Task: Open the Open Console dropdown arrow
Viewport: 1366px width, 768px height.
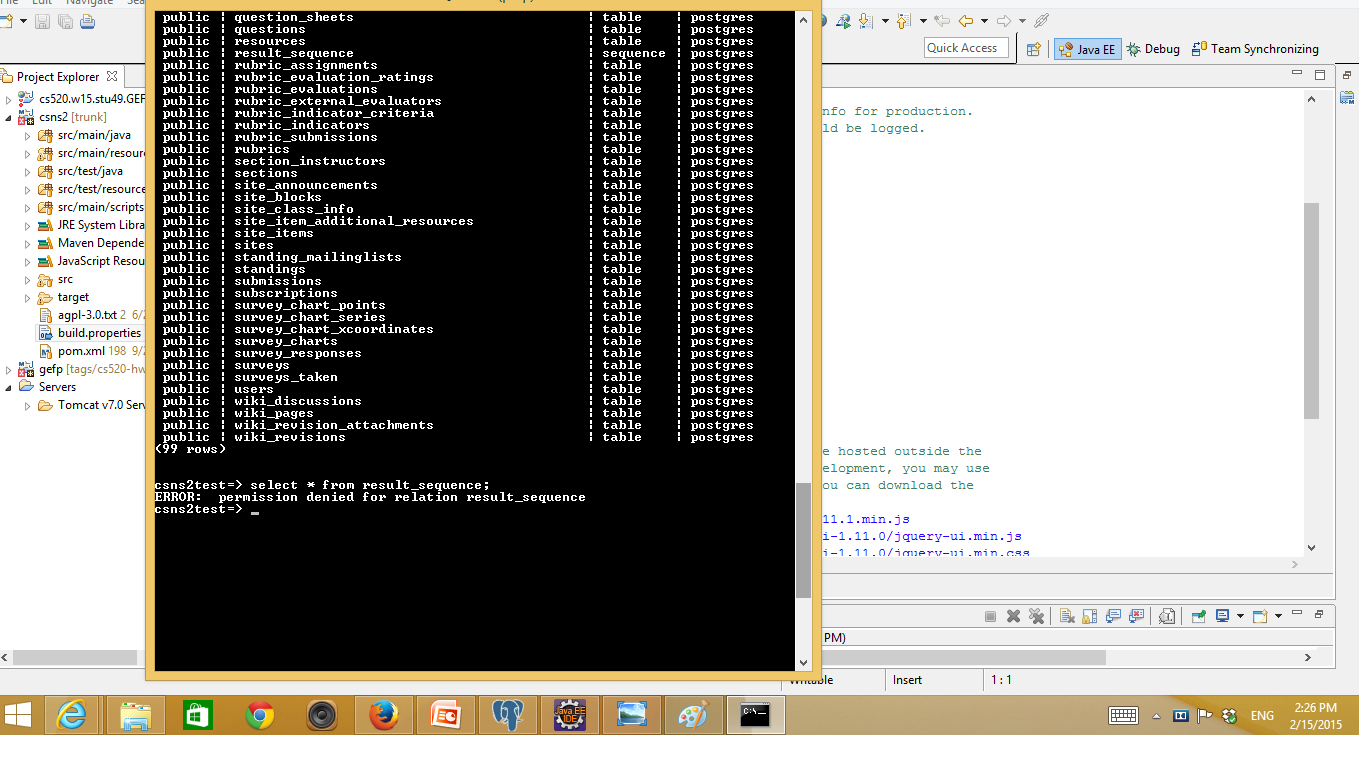Action: tap(1278, 616)
